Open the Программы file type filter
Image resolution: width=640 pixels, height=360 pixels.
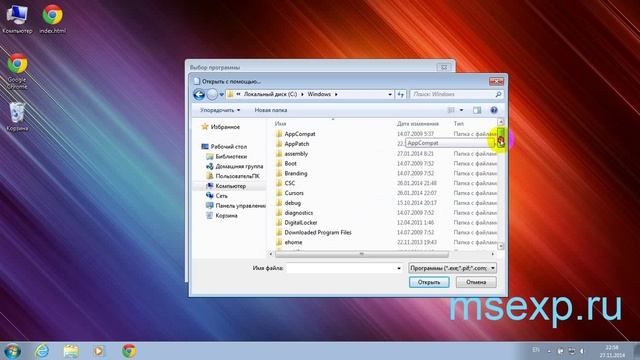(x=453, y=268)
